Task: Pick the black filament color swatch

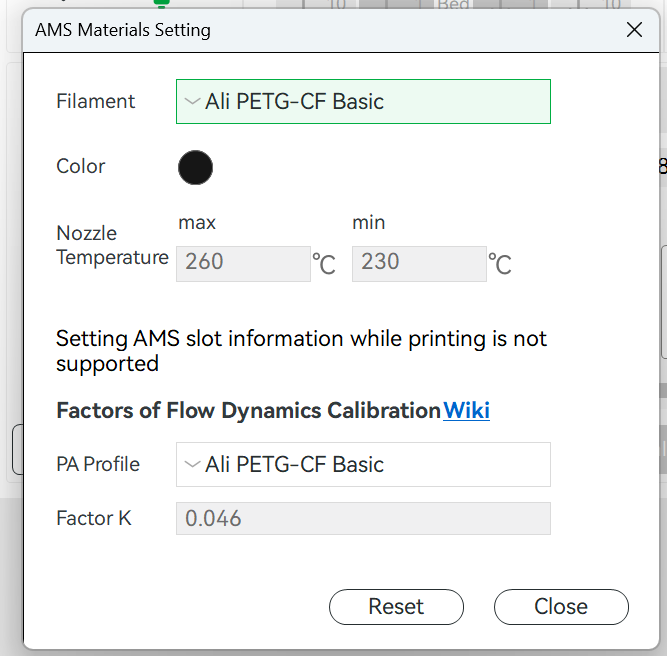Action: point(195,167)
